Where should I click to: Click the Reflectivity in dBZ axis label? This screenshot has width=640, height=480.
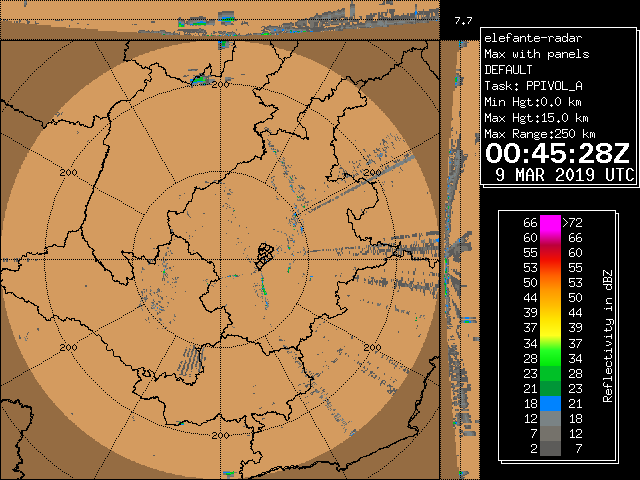tap(607, 335)
